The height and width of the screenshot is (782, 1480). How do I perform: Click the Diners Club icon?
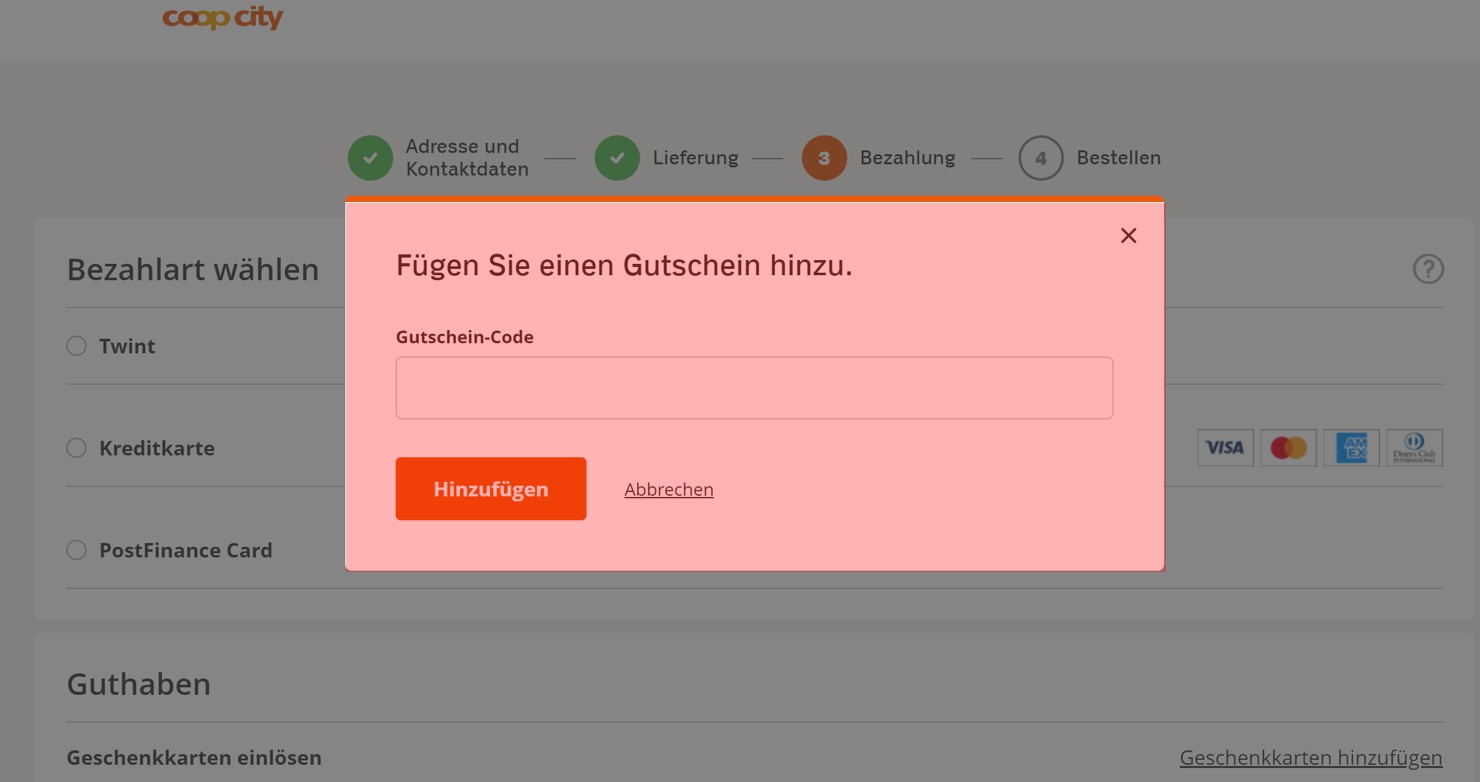(1414, 448)
